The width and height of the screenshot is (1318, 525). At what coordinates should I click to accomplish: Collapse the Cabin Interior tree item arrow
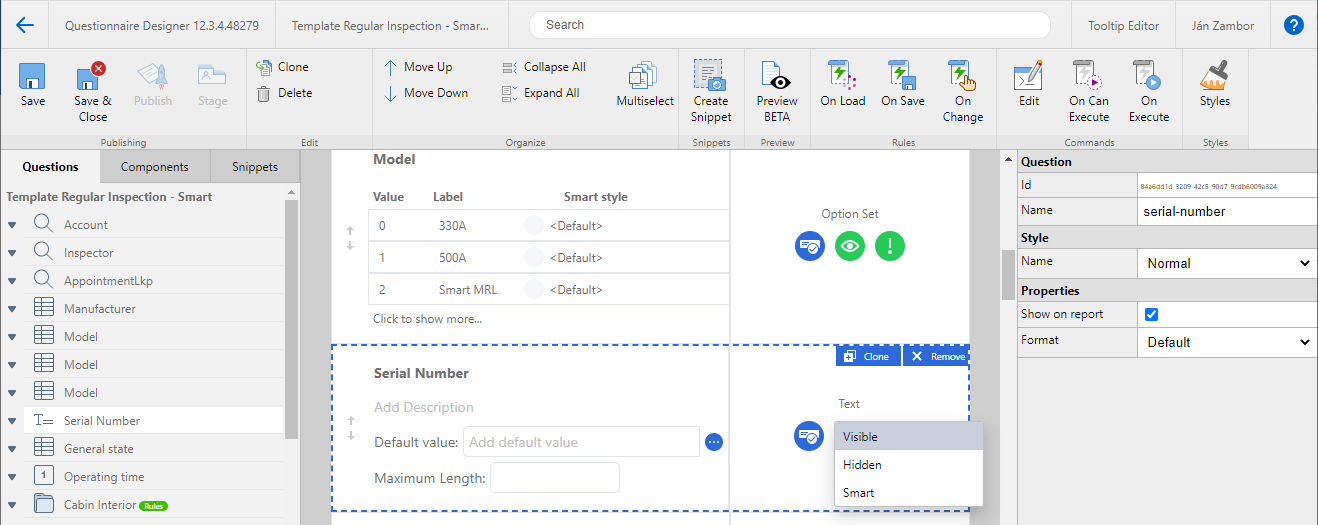[12, 505]
